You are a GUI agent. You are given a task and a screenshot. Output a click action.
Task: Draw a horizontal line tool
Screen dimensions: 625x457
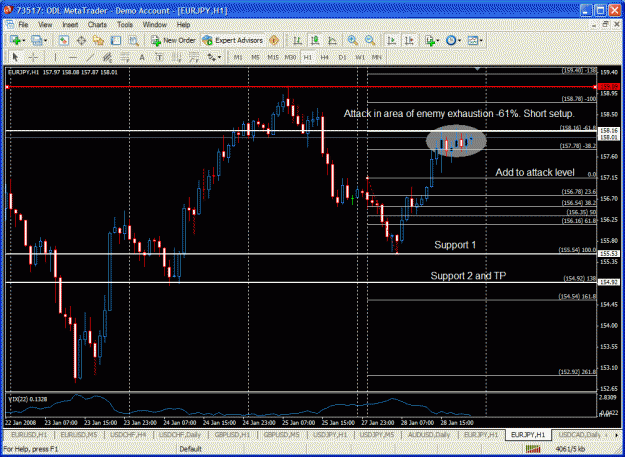[x=73, y=57]
